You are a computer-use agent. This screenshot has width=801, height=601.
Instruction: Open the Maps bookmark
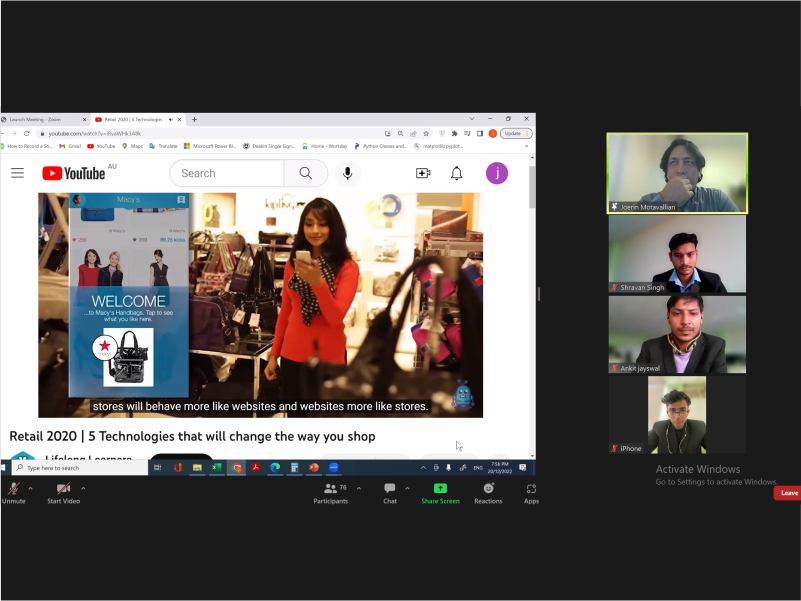point(132,146)
